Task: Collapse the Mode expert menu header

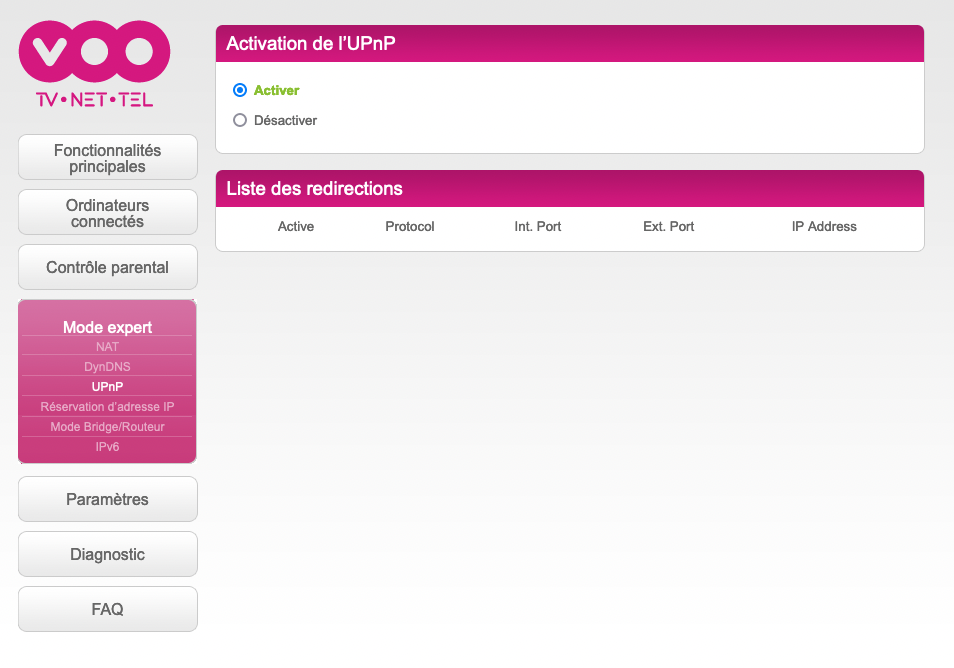Action: [108, 327]
